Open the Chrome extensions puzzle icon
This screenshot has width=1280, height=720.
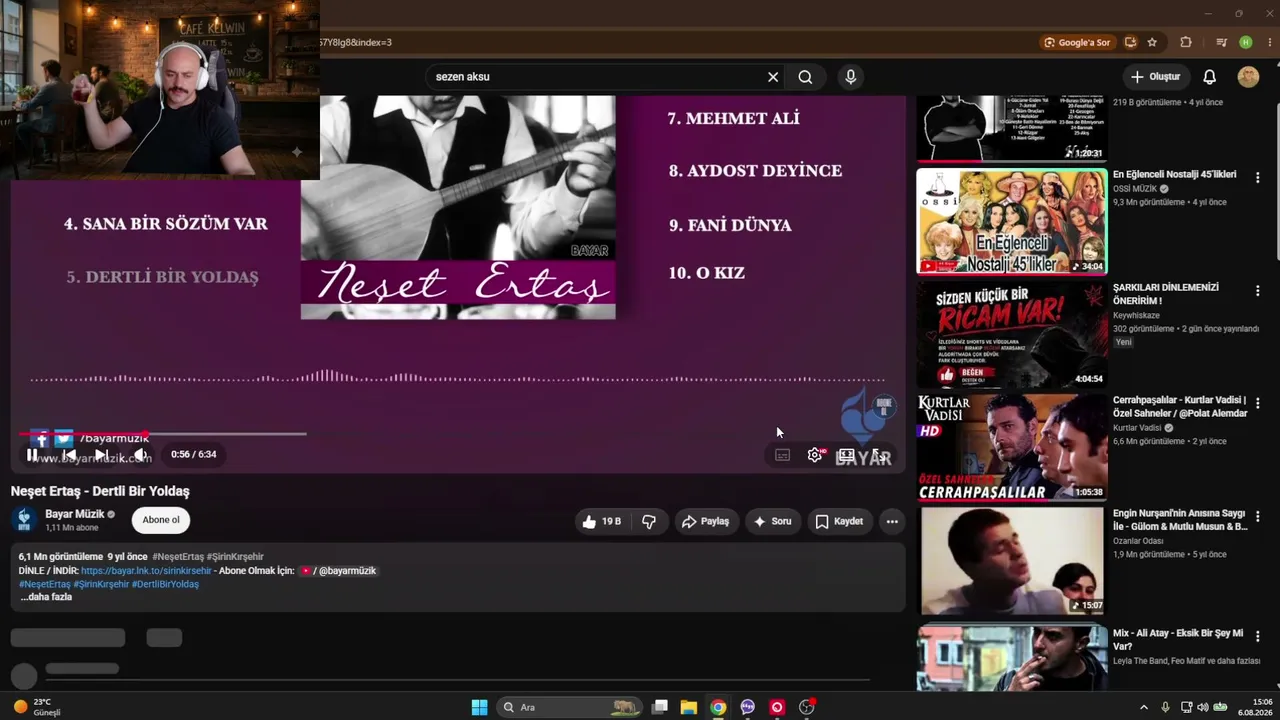point(1186,43)
